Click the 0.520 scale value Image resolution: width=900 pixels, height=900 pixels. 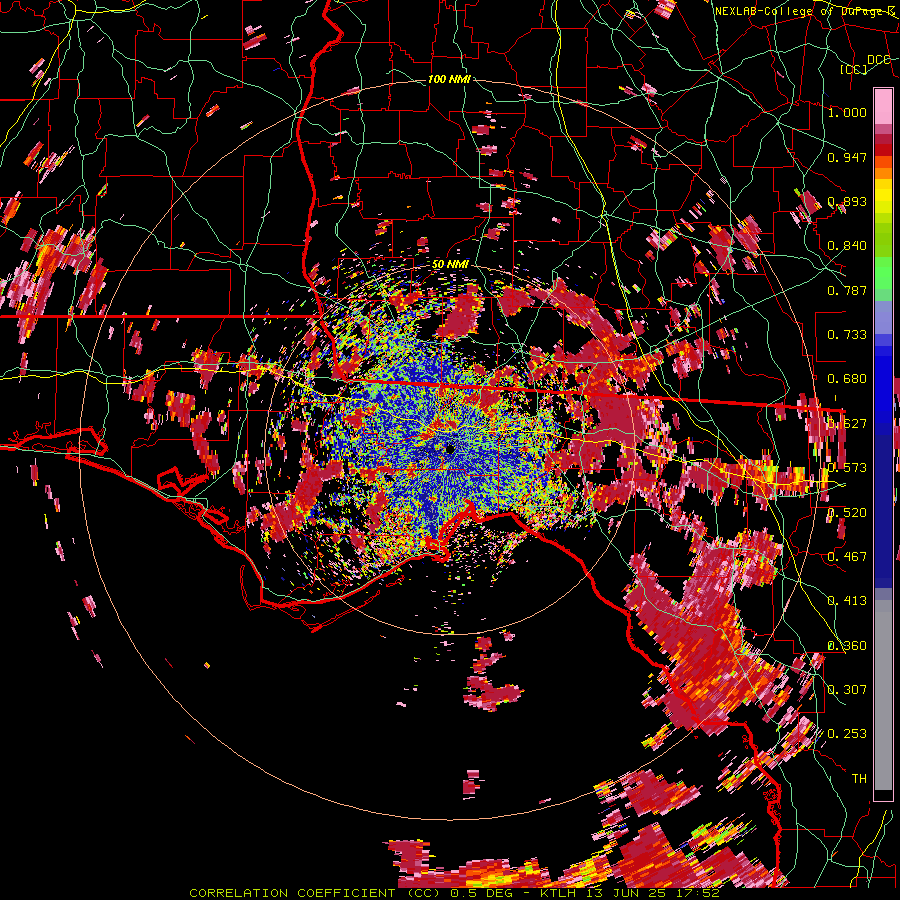click(847, 513)
